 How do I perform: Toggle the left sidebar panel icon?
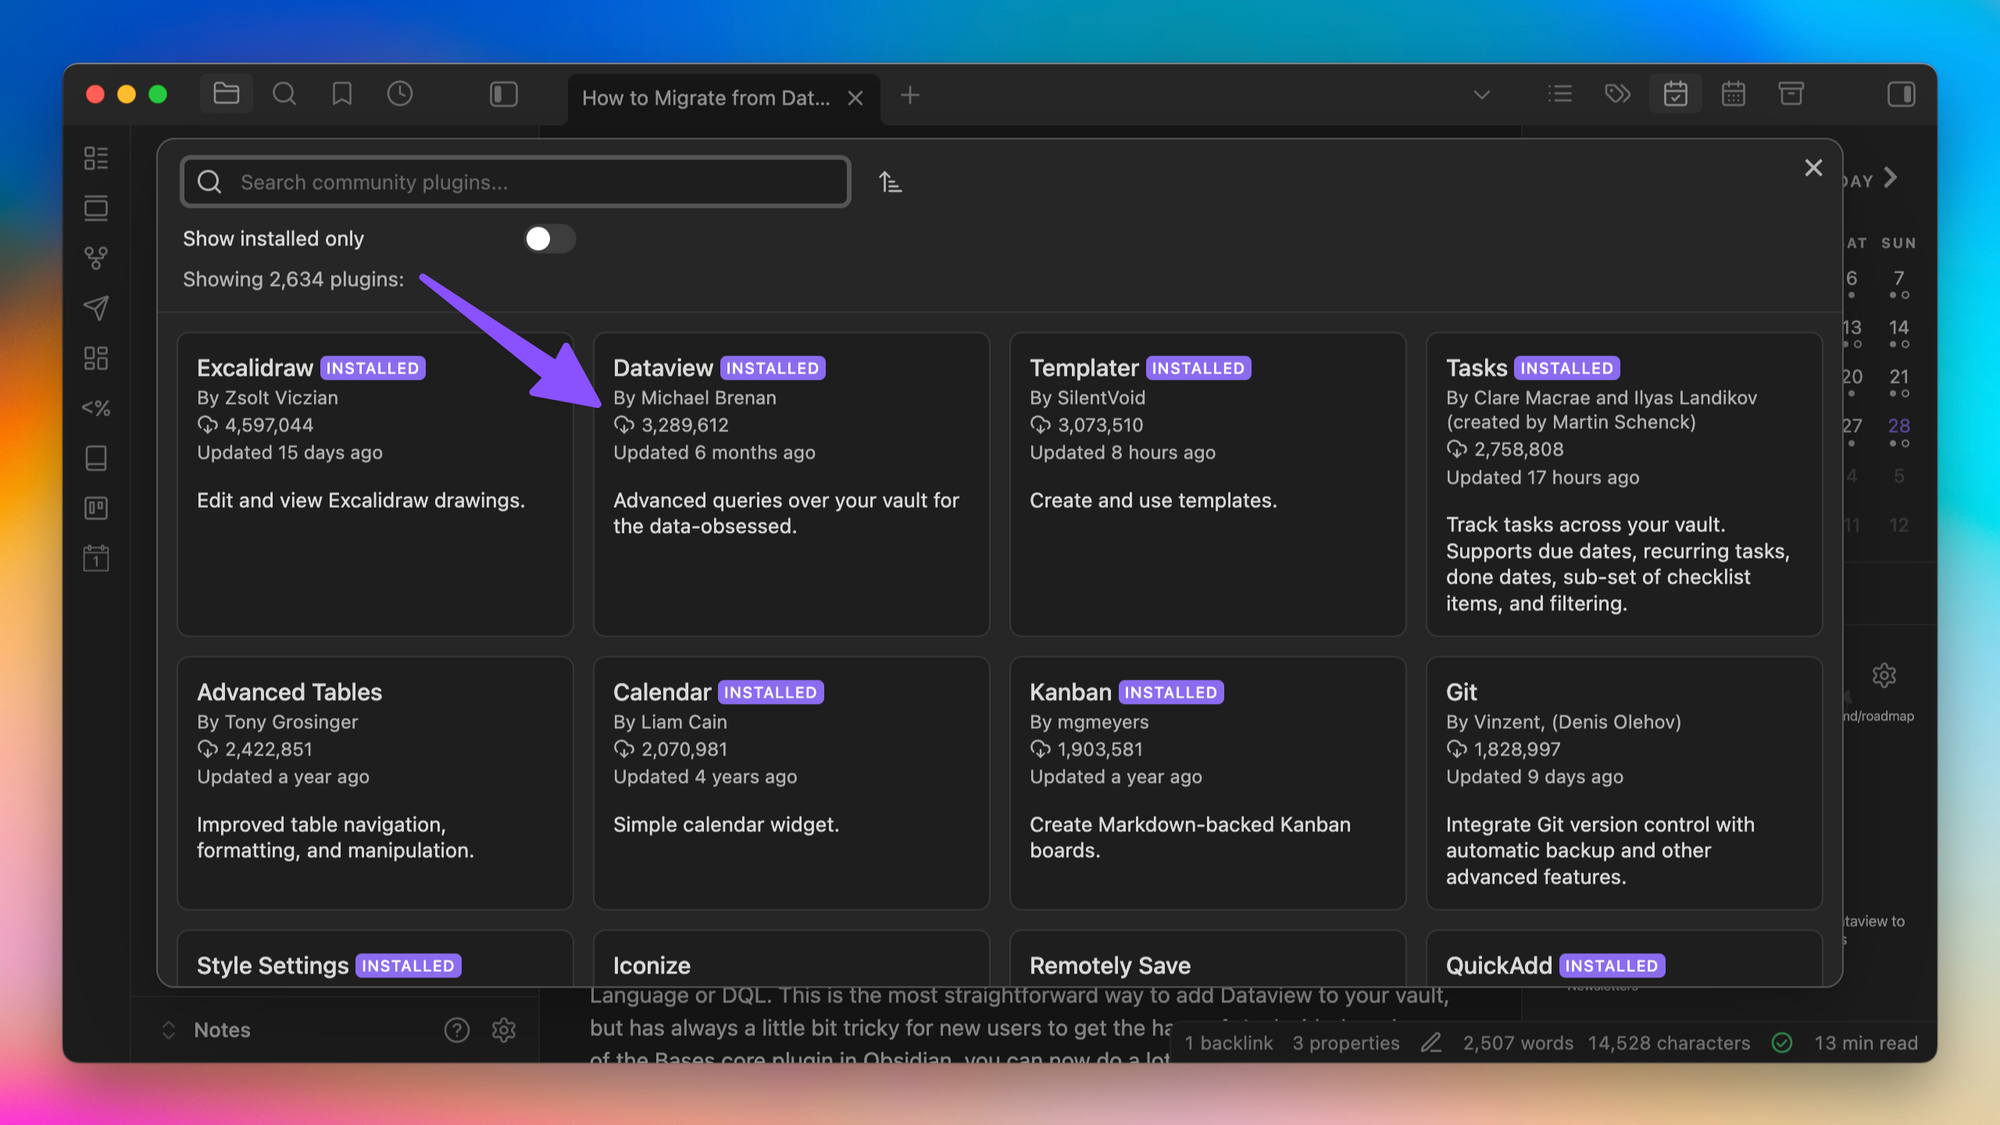pyautogui.click(x=503, y=94)
